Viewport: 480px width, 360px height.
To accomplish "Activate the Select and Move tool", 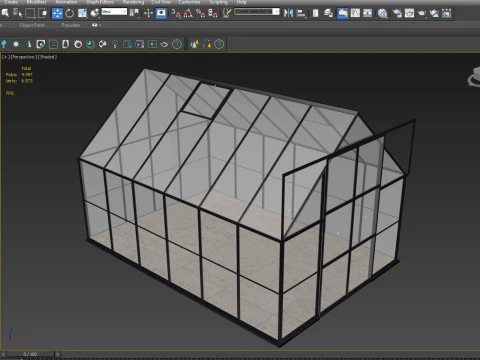I will coord(57,13).
